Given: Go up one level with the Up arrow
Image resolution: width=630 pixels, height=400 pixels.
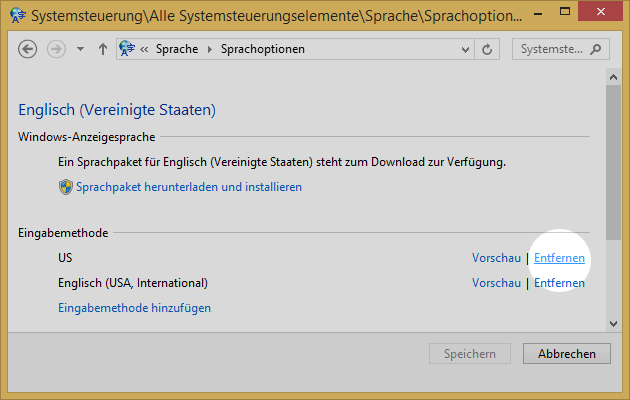Looking at the screenshot, I should (x=102, y=49).
